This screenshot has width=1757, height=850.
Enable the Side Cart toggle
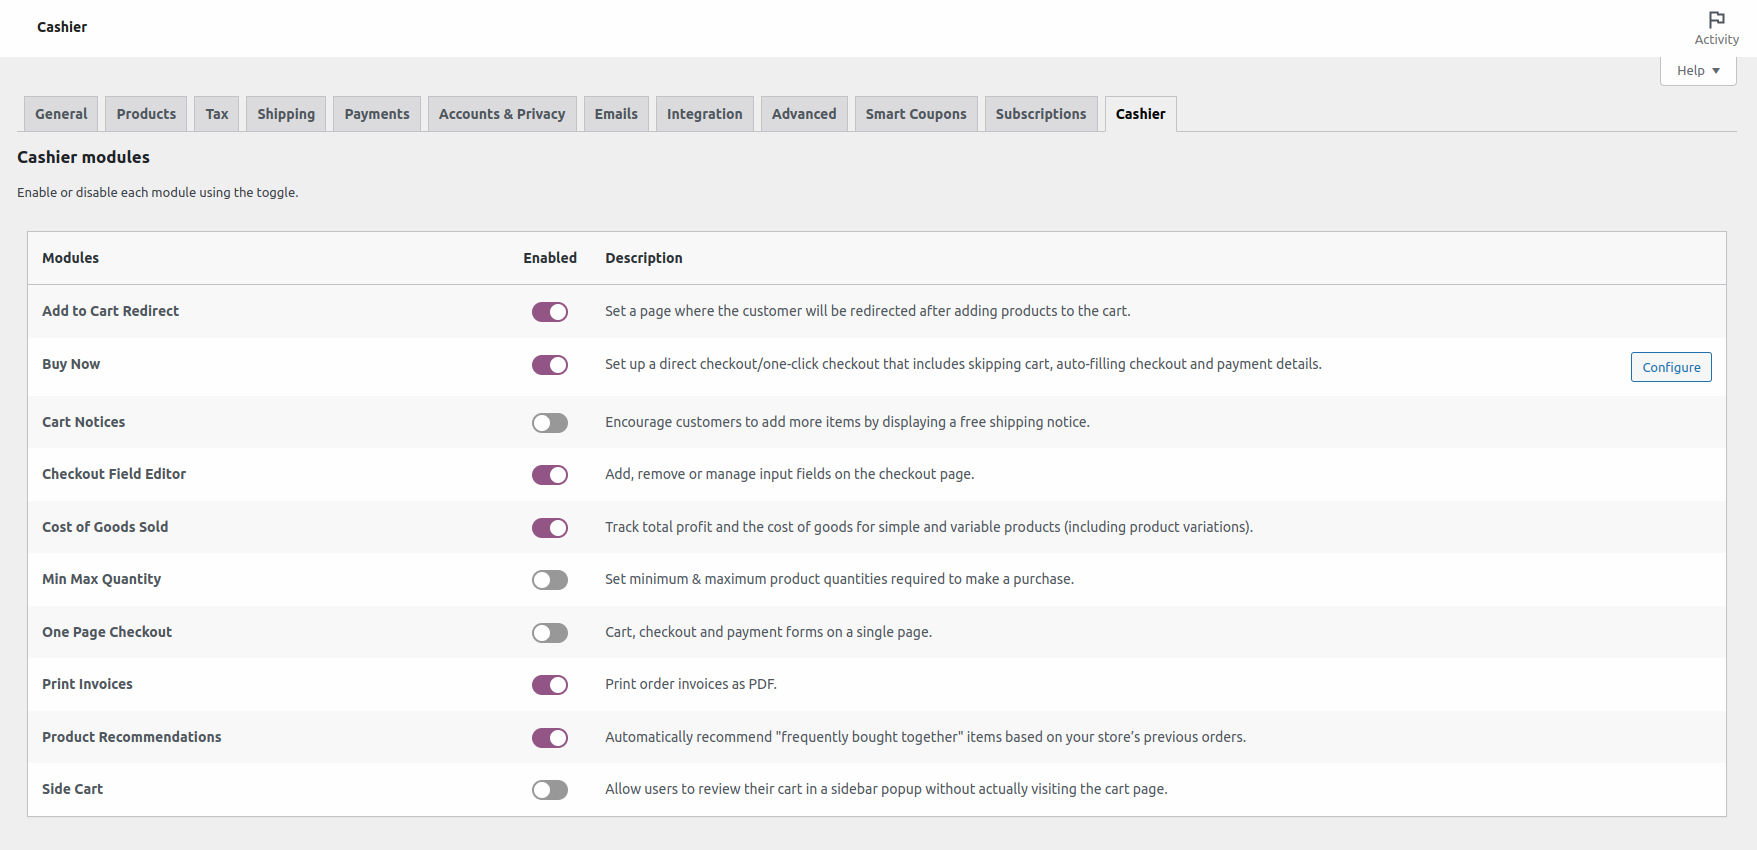coord(549,790)
